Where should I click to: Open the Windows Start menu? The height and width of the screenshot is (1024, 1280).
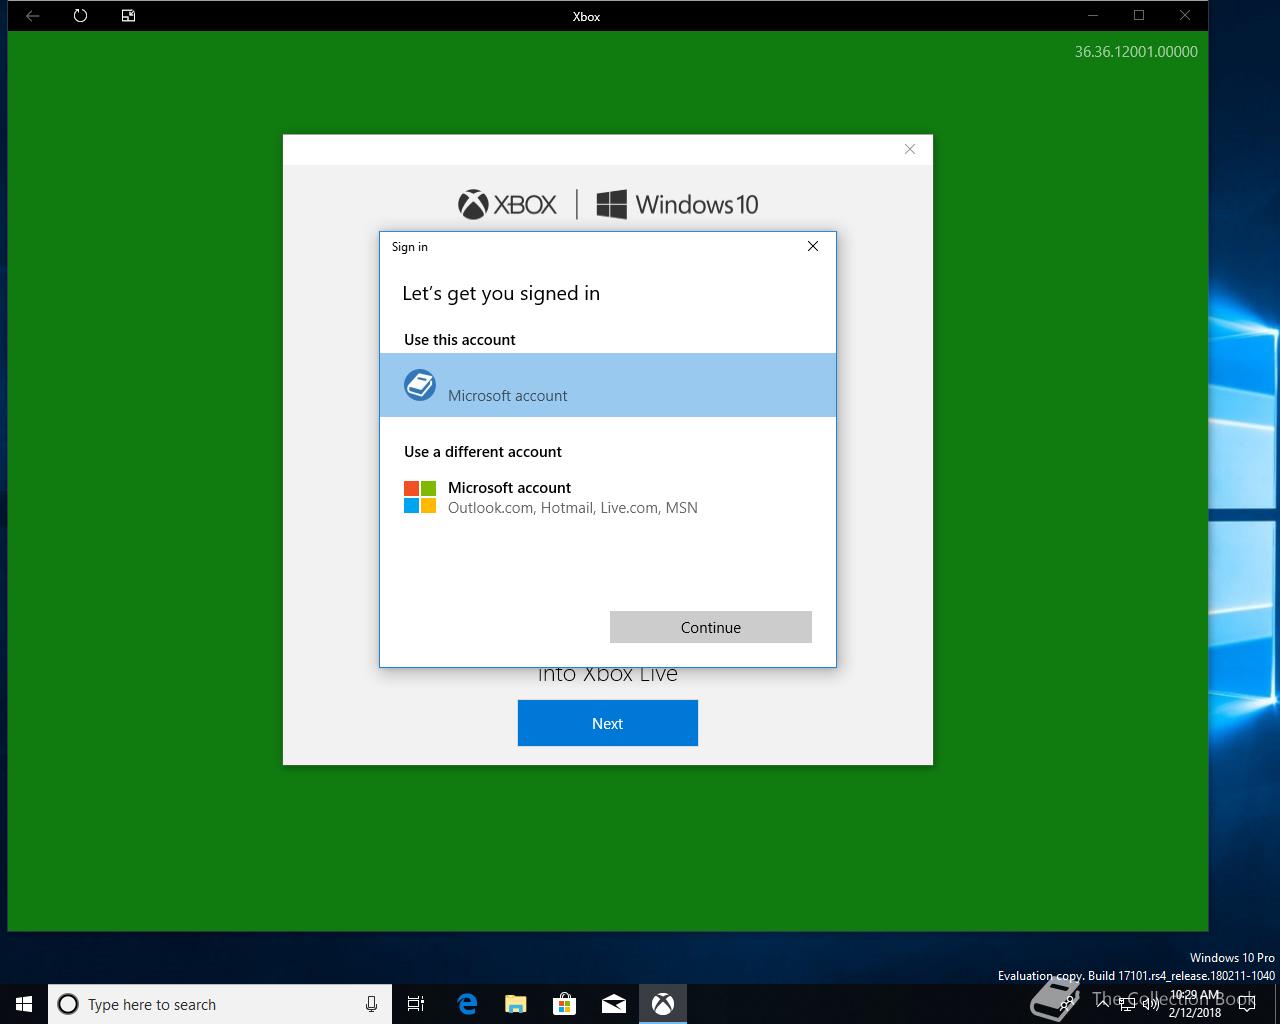24,1004
